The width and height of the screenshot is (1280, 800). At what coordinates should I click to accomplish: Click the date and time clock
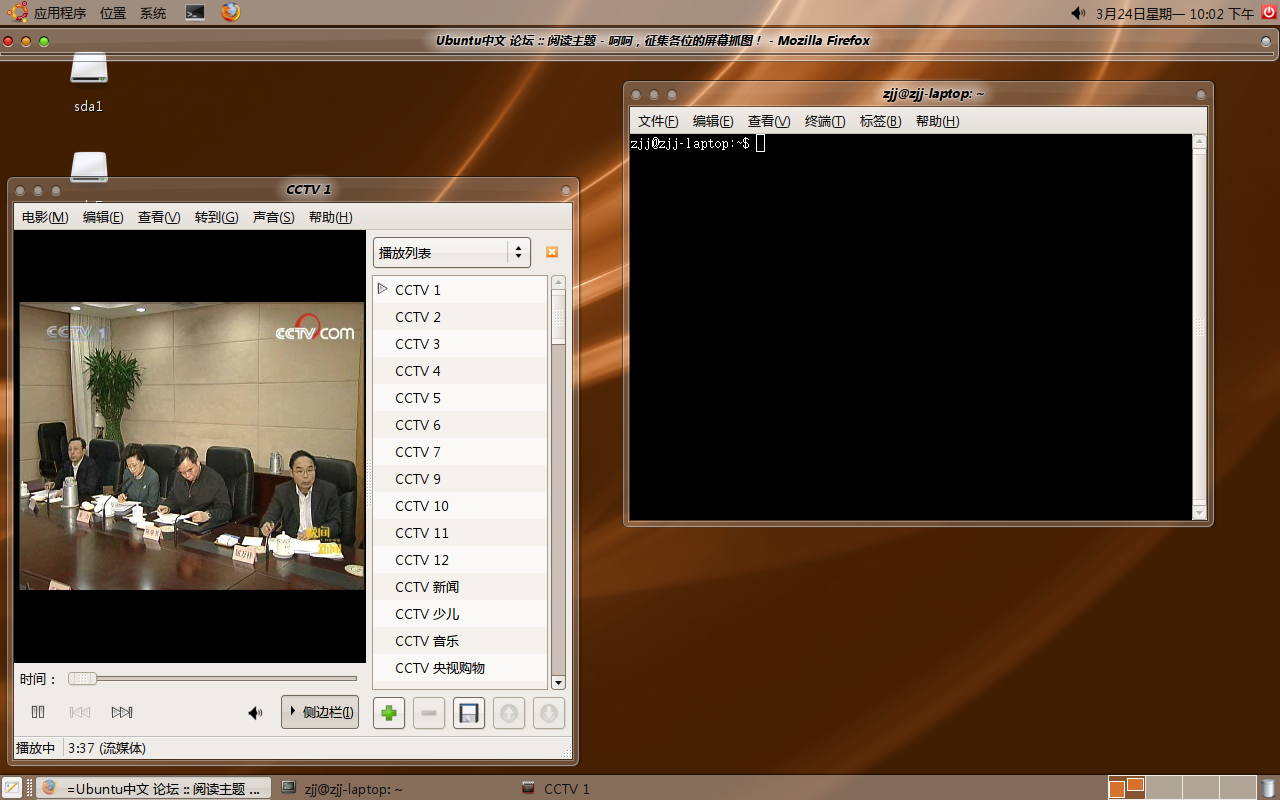pos(1175,13)
